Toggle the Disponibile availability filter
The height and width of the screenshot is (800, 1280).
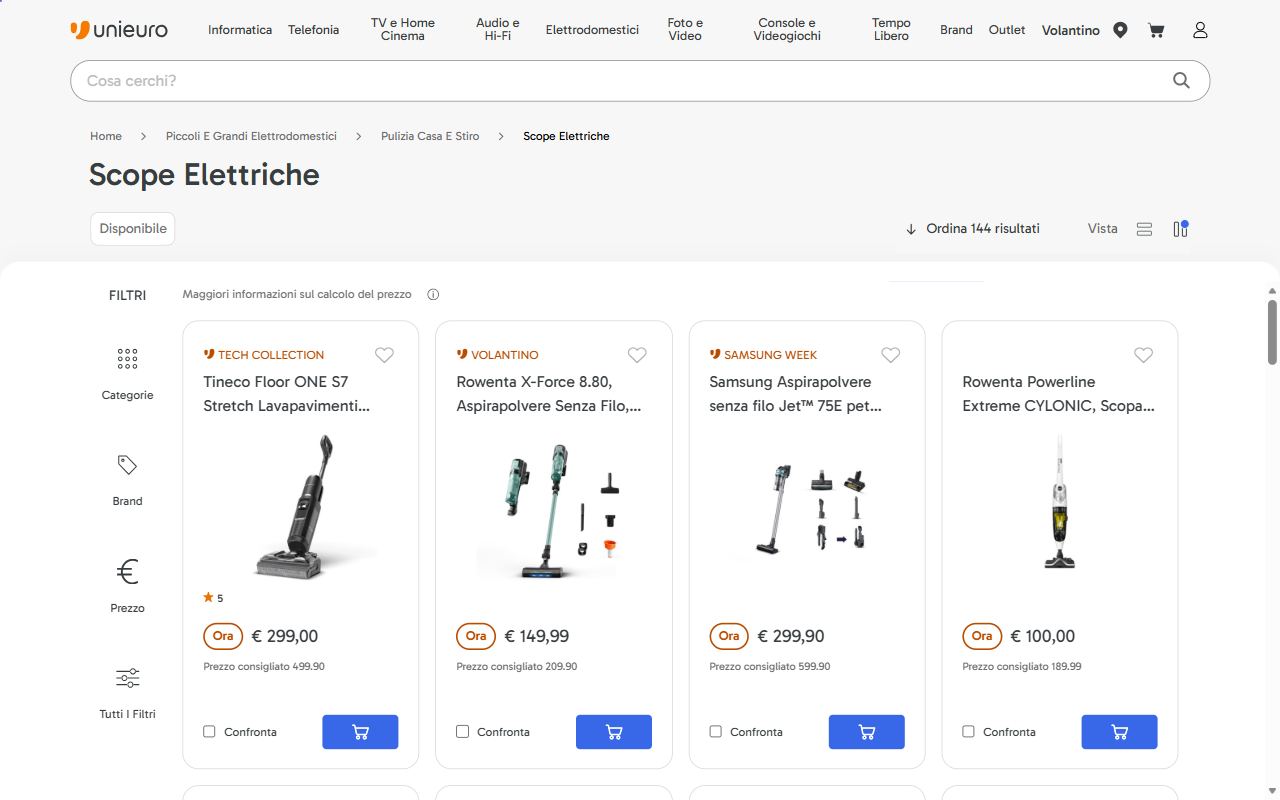click(133, 229)
